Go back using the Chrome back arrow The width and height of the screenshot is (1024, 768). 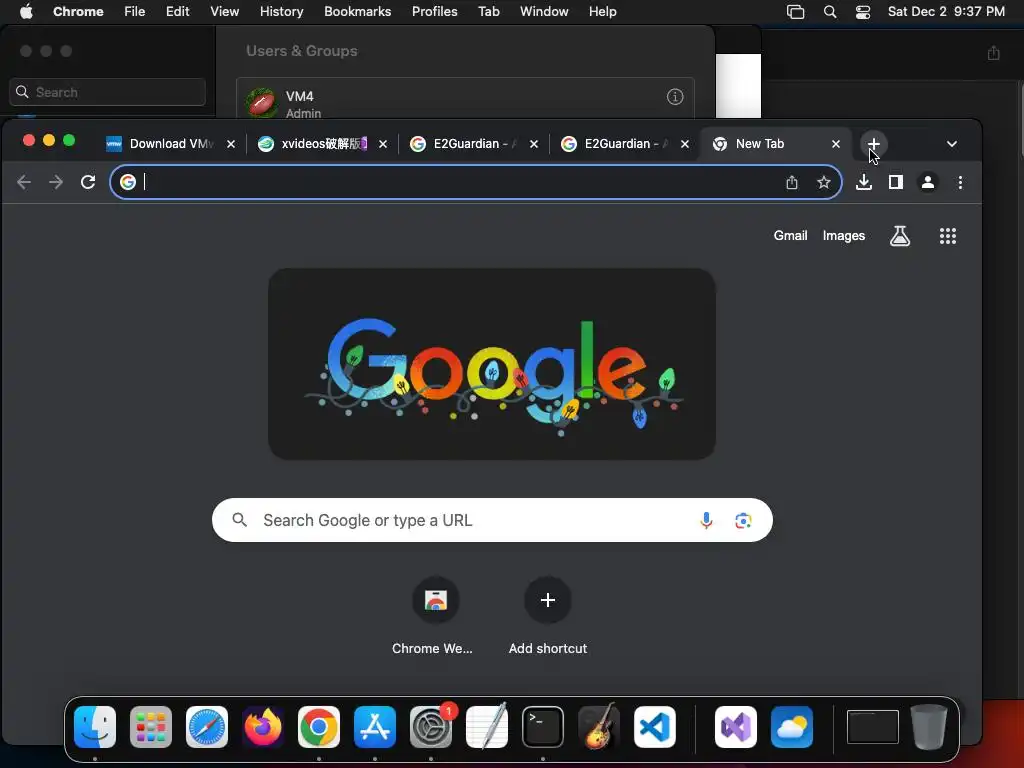tap(24, 182)
